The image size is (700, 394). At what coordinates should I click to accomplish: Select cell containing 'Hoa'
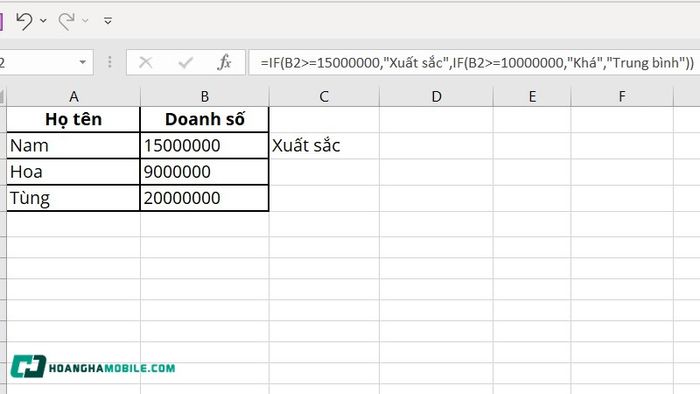point(74,172)
